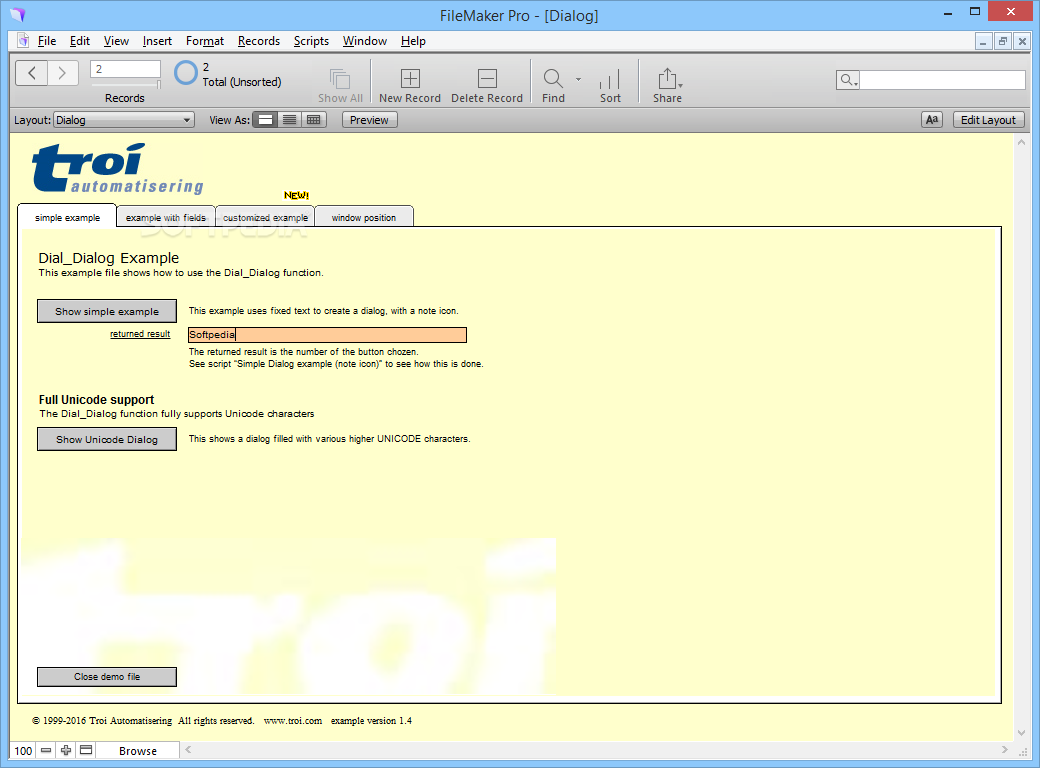This screenshot has height=768, width=1040.
Task: Click the quick find magnifier icon
Action: [847, 80]
